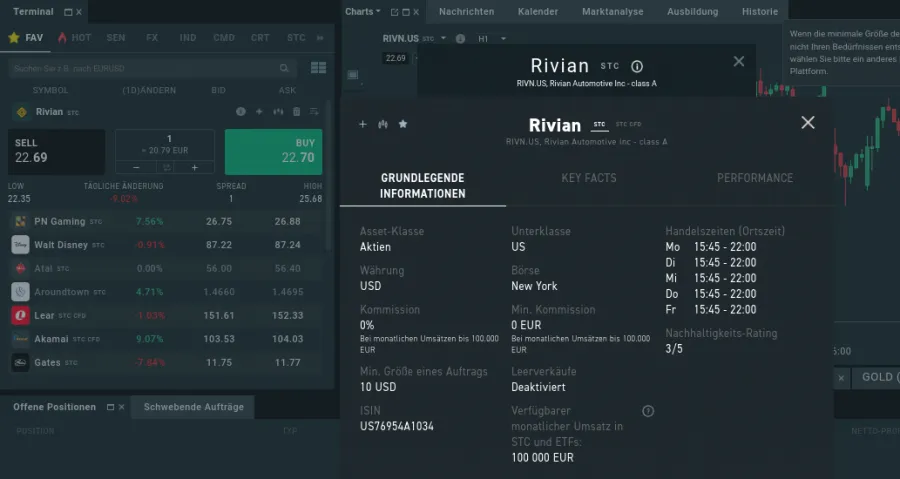The width and height of the screenshot is (900, 479).
Task: Open Rivian order list icon in row
Action: tap(314, 112)
